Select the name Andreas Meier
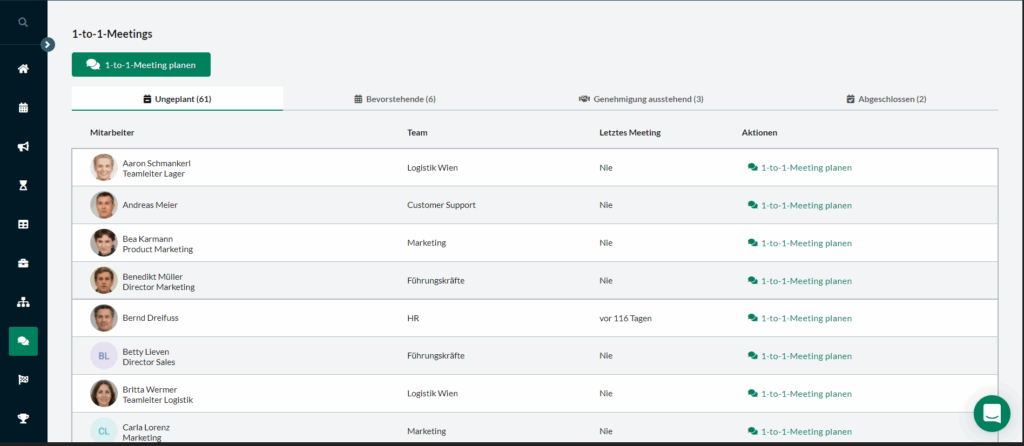The image size is (1024, 446). click(150, 205)
